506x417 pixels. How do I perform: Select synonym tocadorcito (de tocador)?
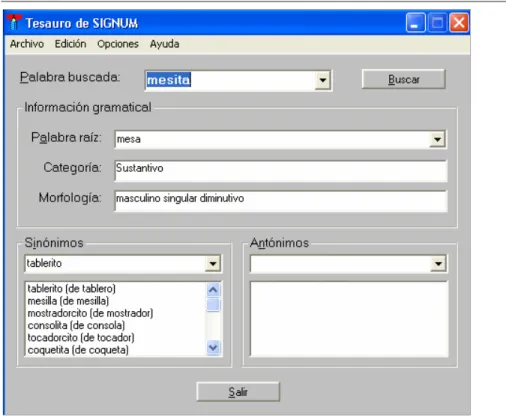[81, 338]
